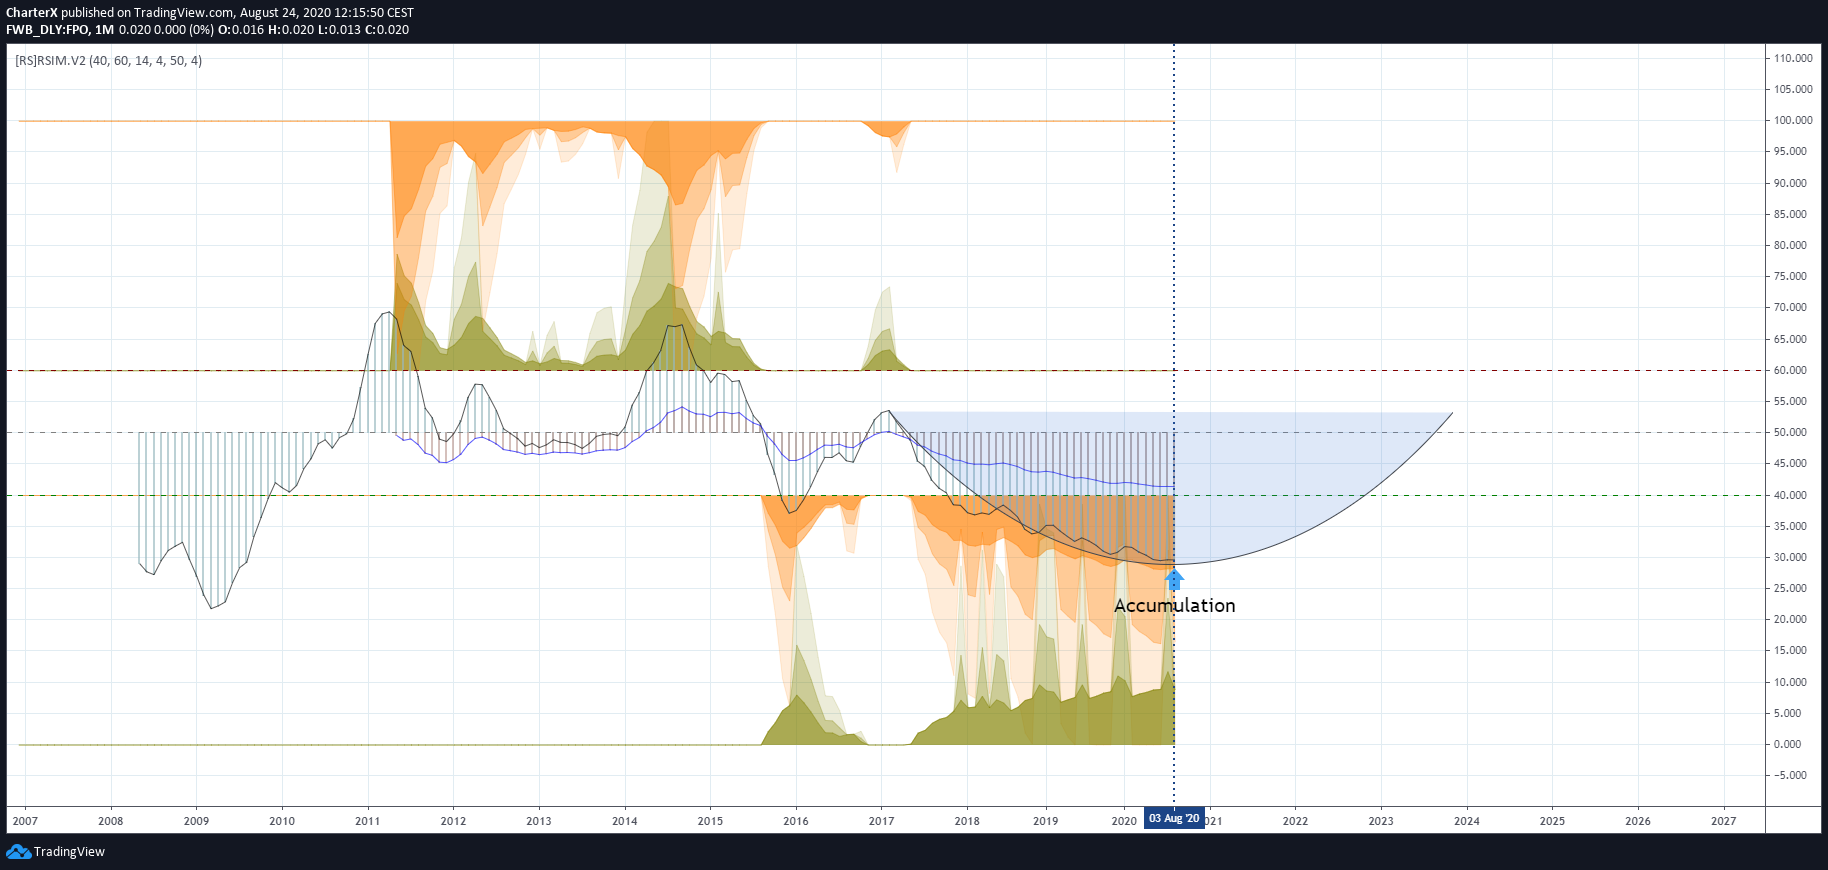
Task: Click the 75.000 price scale value
Action: [1791, 276]
